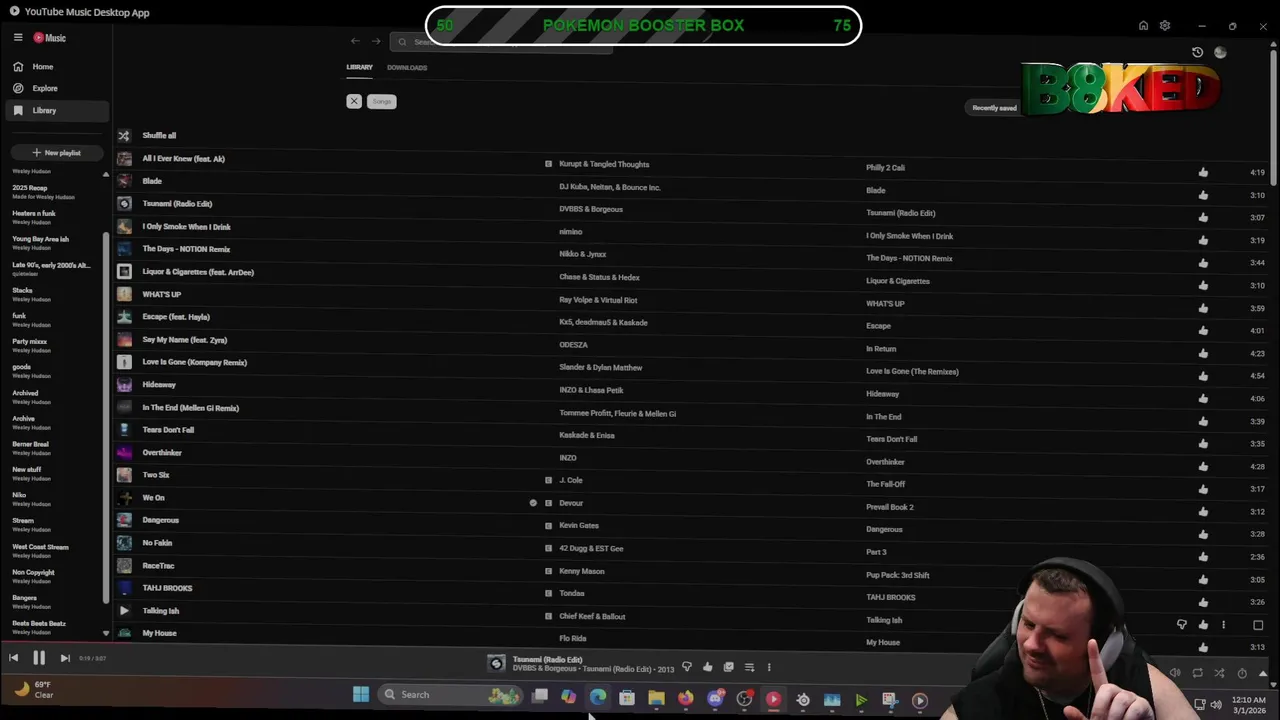Open the now playing album thumbnail
This screenshot has width=1280, height=720.
(496, 663)
